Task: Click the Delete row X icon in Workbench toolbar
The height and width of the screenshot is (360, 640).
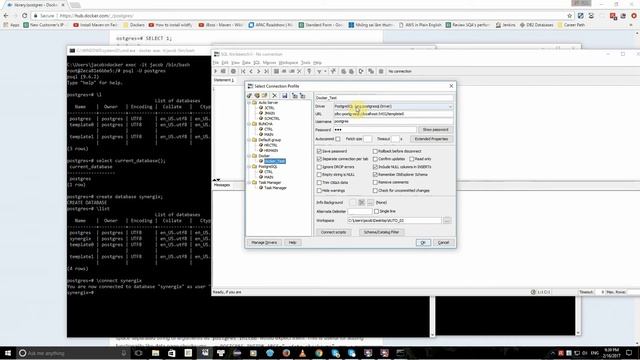Action: click(x=299, y=71)
